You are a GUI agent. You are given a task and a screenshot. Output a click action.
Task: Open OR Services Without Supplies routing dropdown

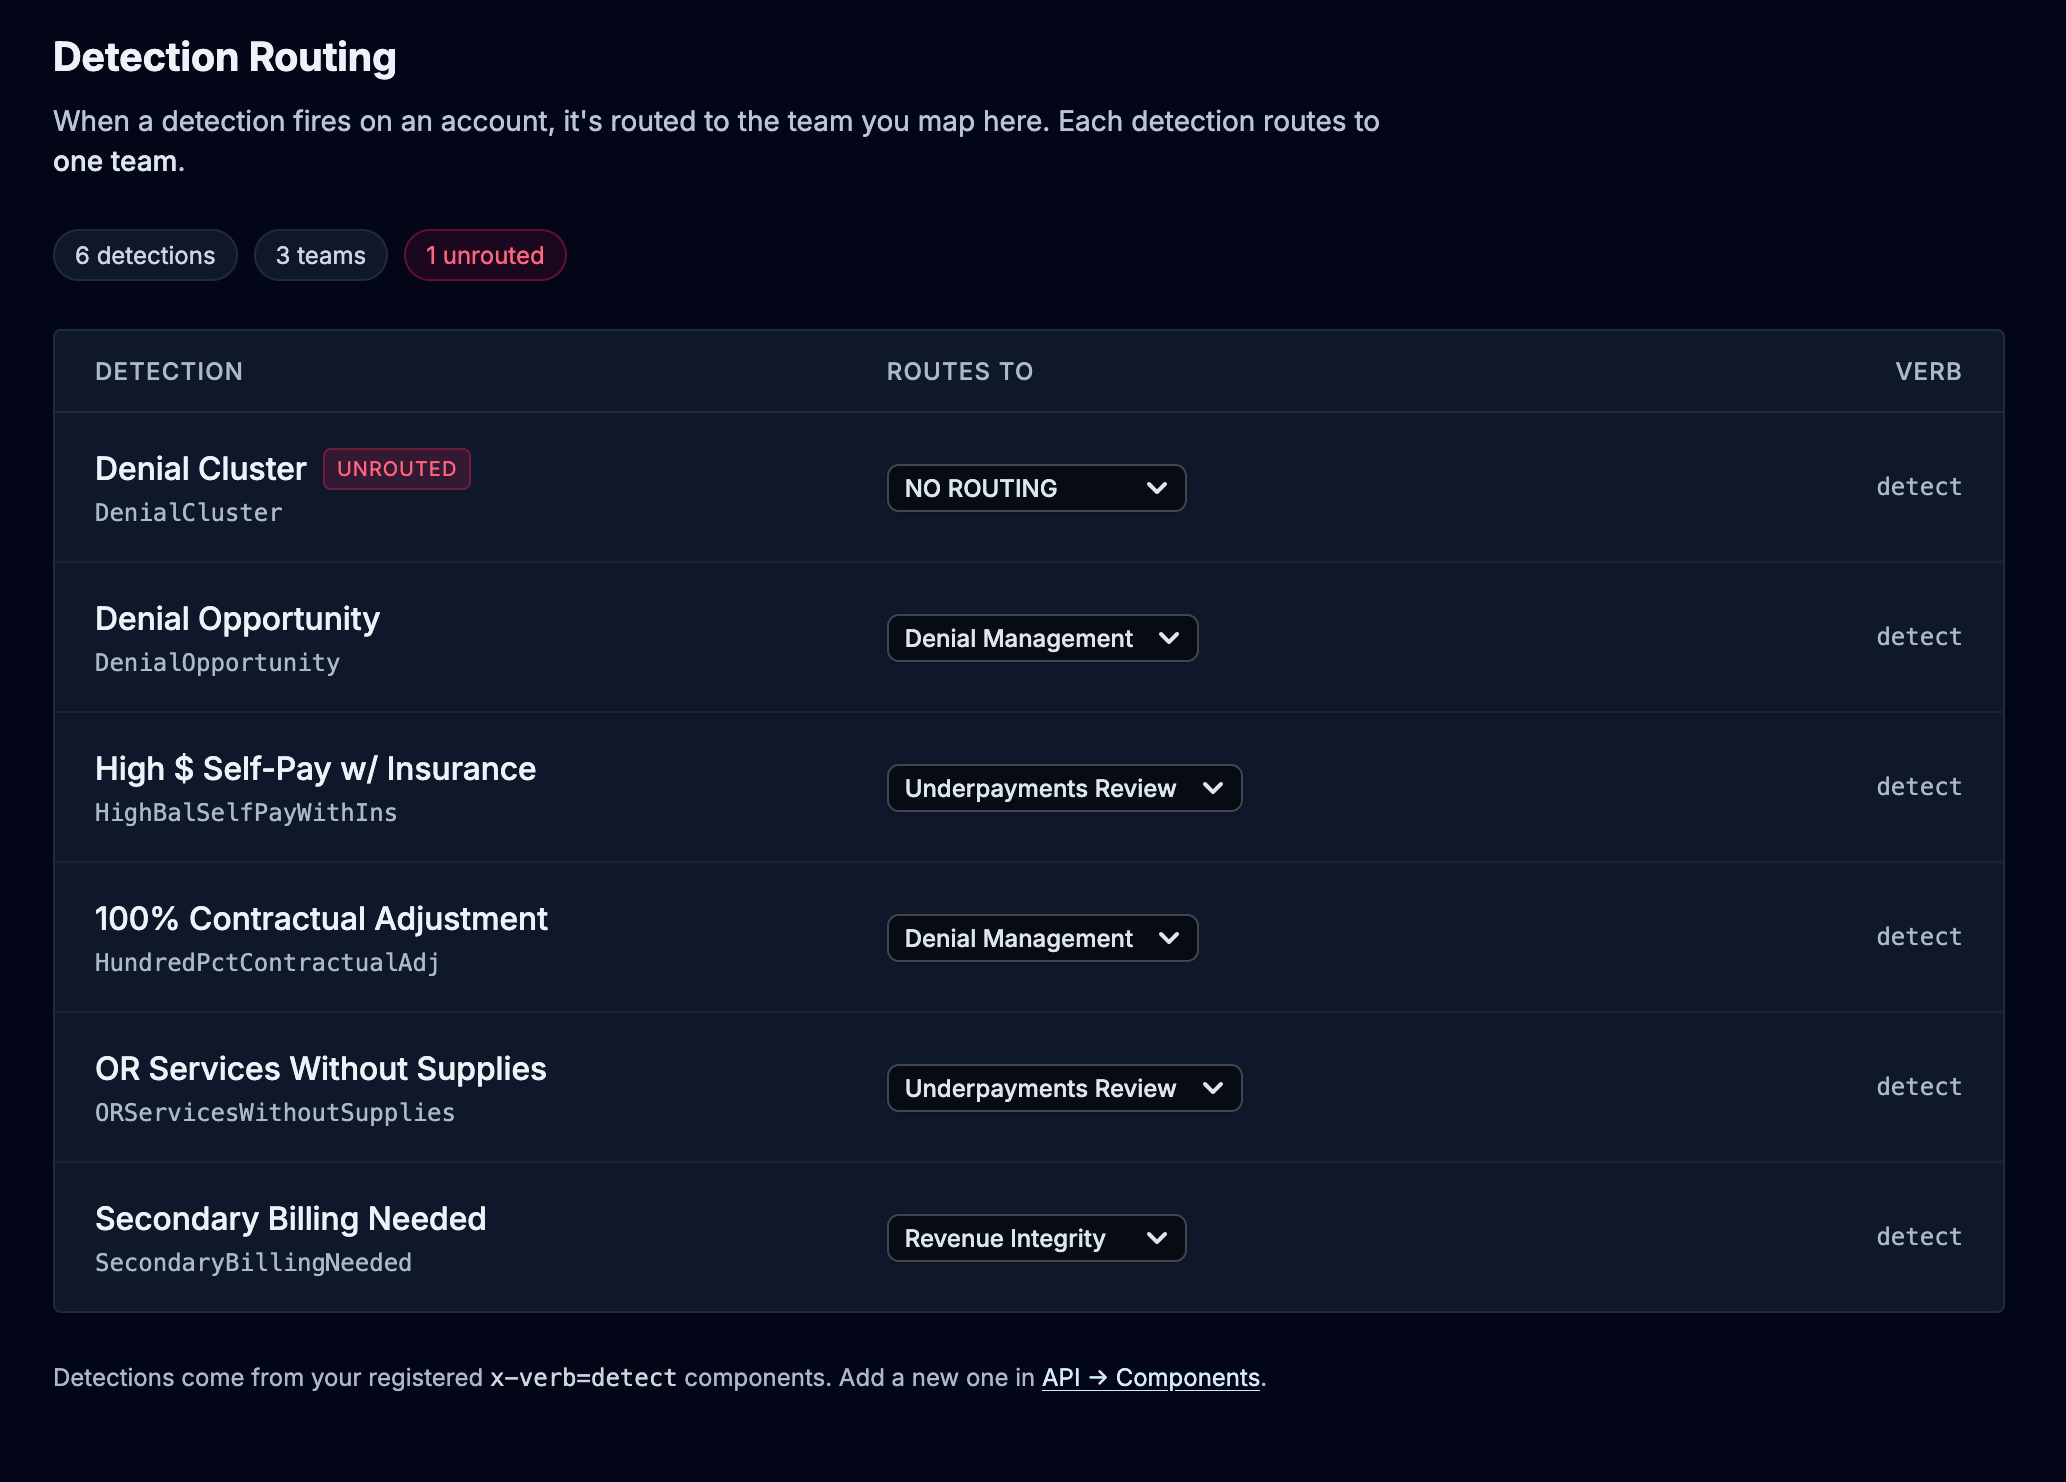coord(1064,1088)
